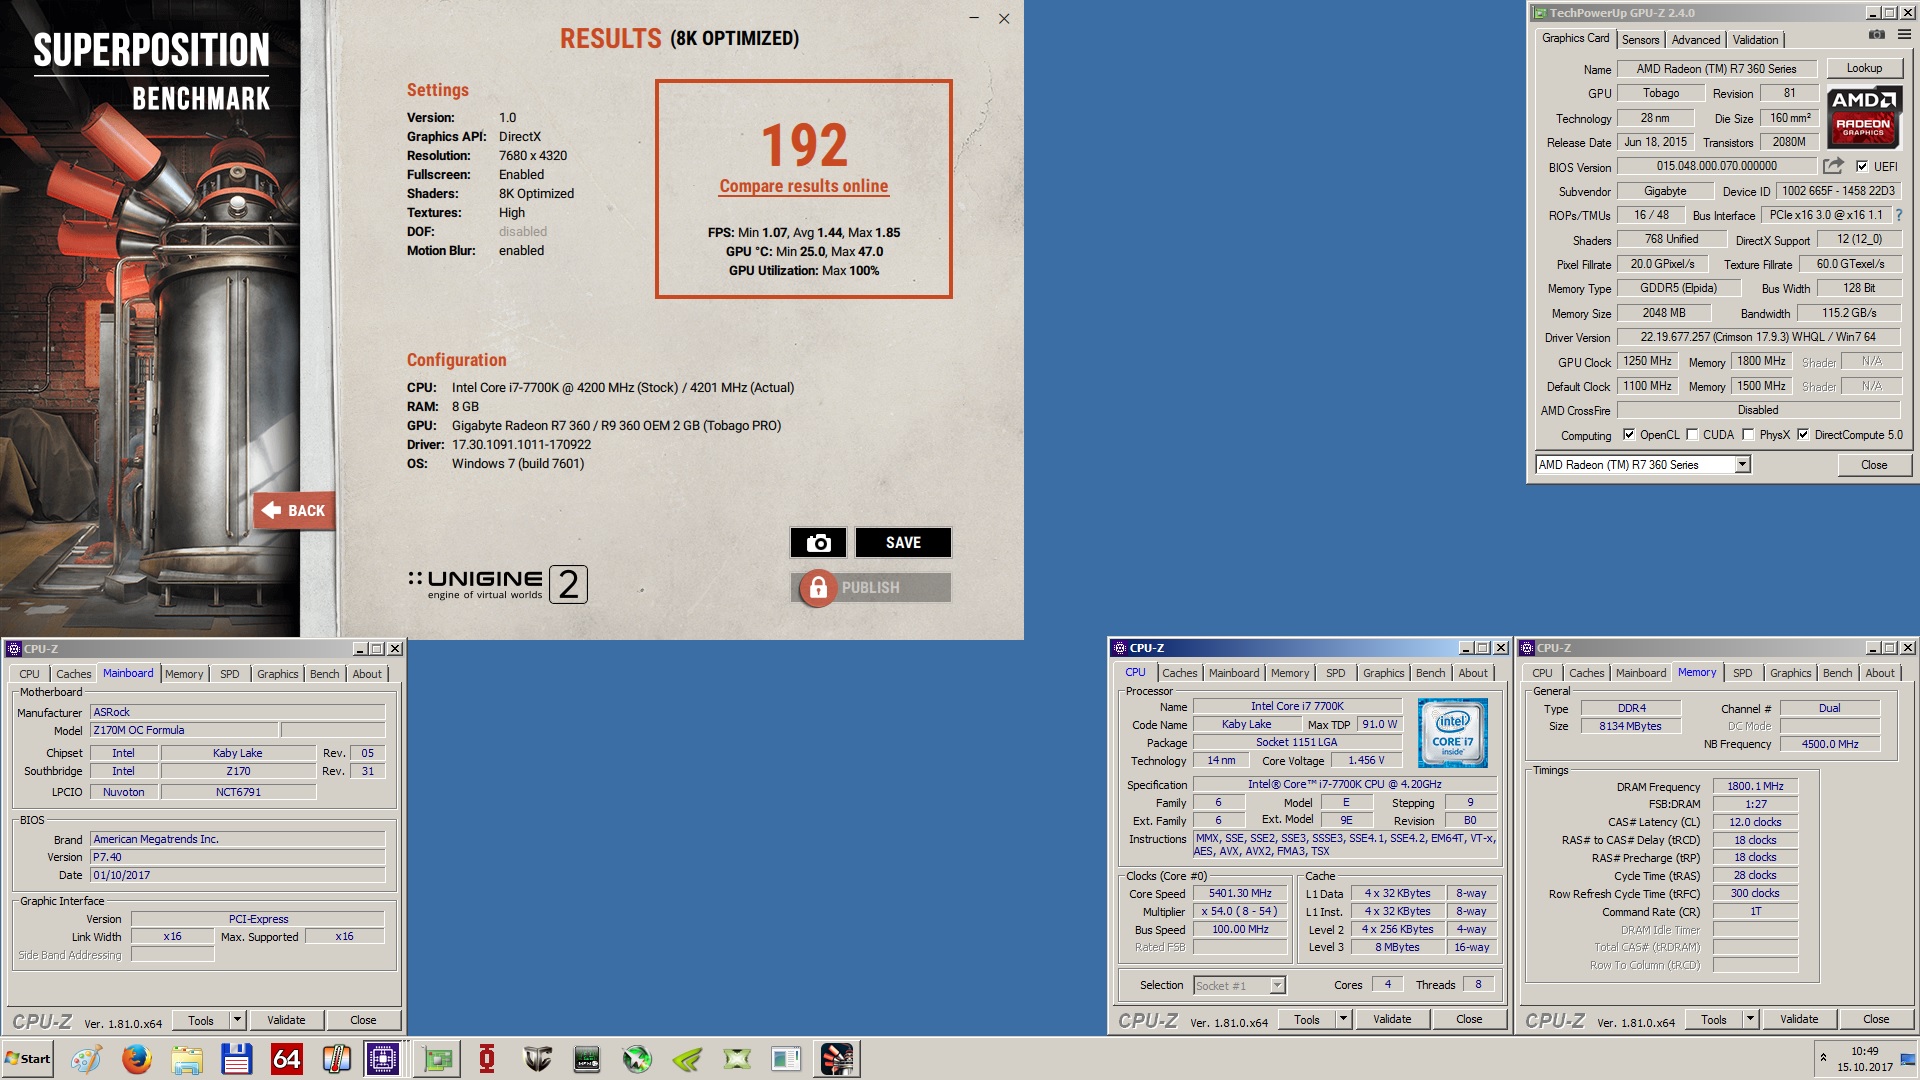Open the Socket #1 selection dropdown

[1277, 986]
